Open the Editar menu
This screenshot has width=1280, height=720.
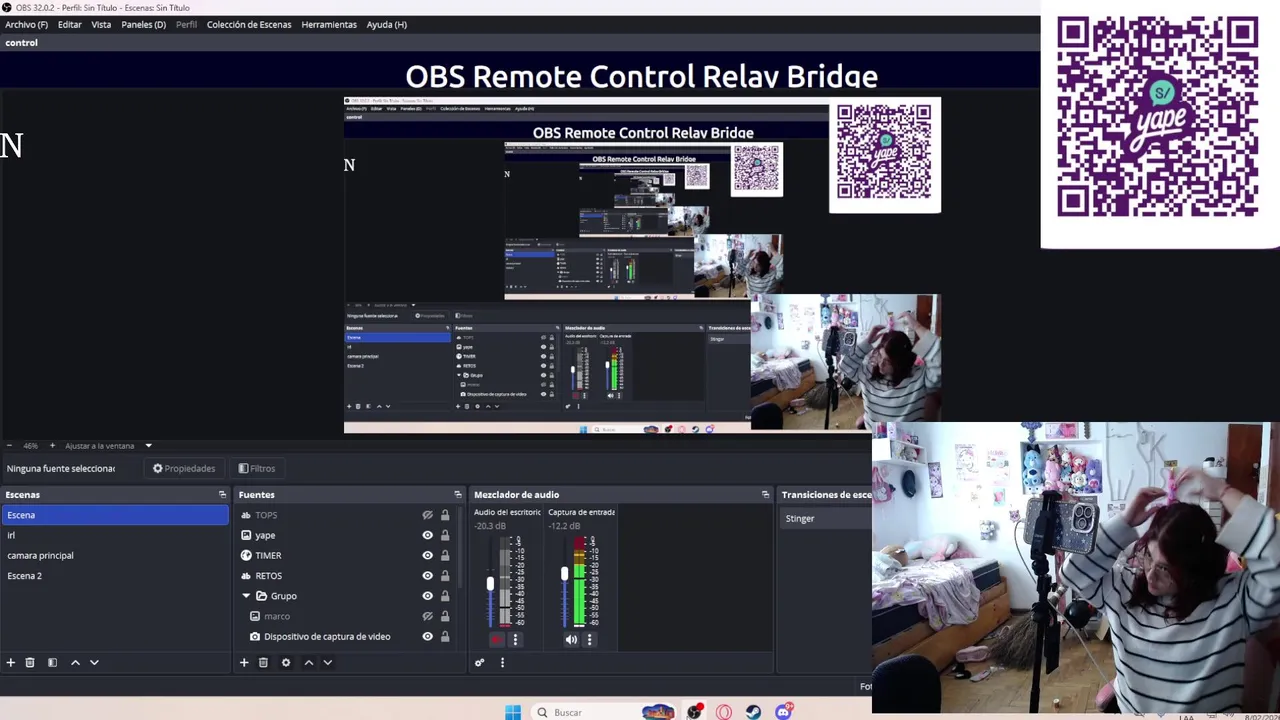coord(69,24)
